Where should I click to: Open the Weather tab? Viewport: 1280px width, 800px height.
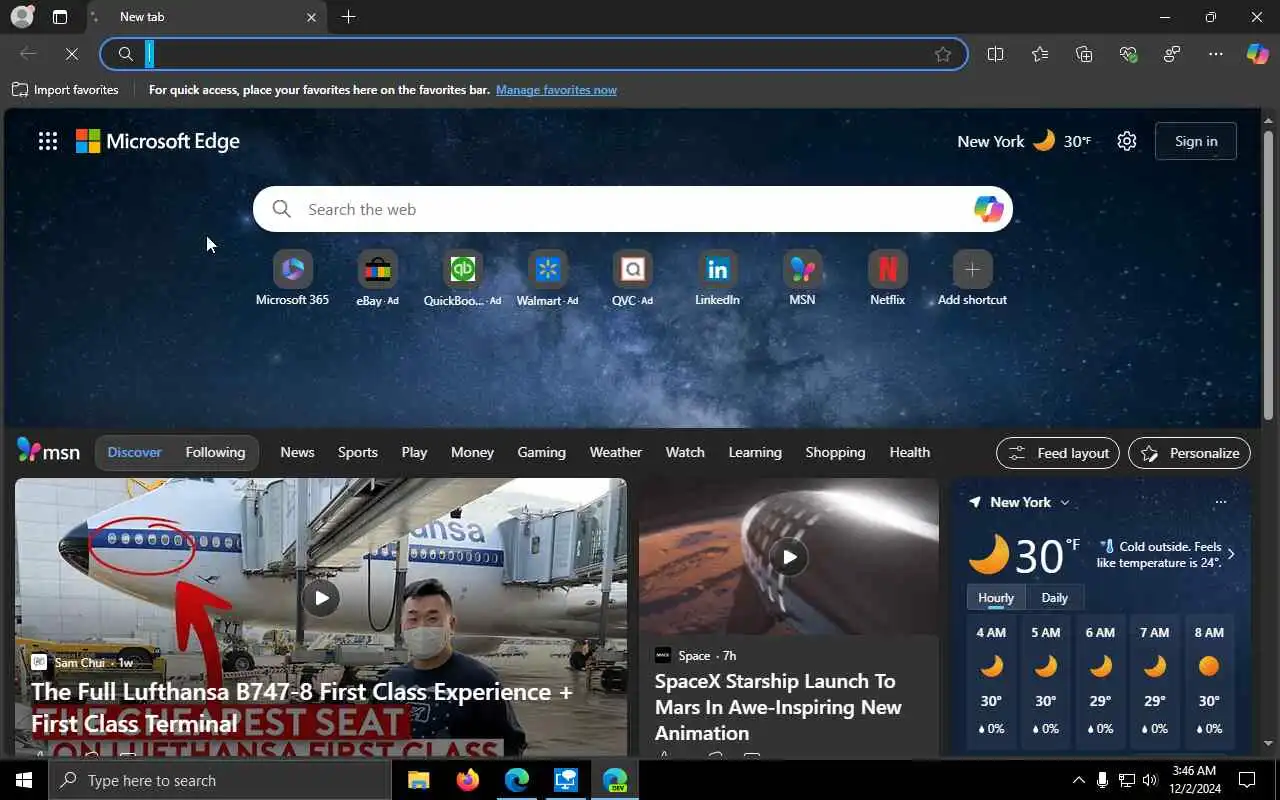click(615, 452)
